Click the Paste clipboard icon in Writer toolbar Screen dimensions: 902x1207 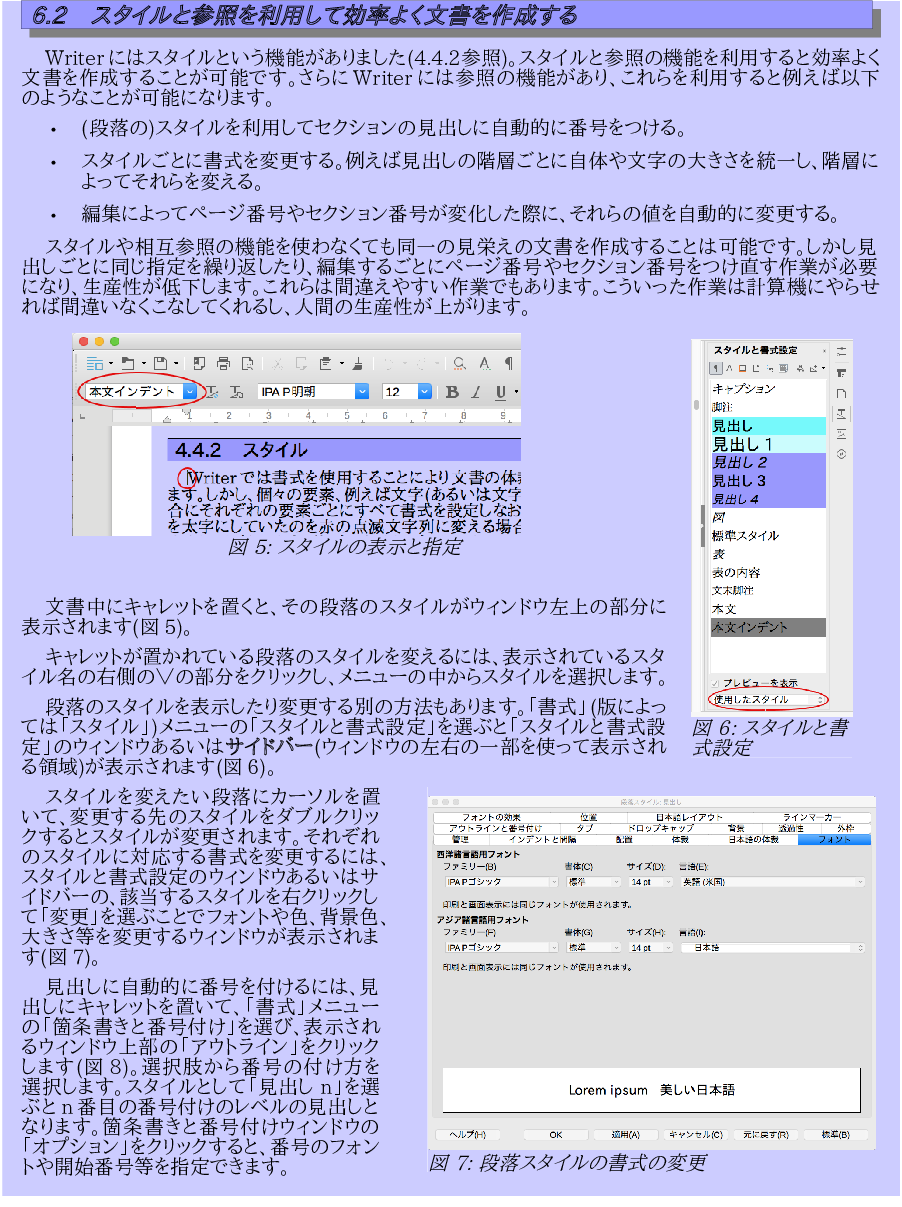point(325,363)
